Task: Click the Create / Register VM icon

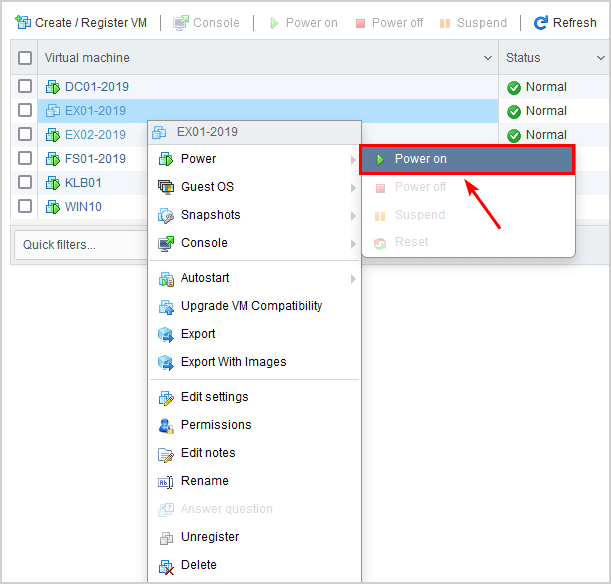Action: tap(23, 23)
